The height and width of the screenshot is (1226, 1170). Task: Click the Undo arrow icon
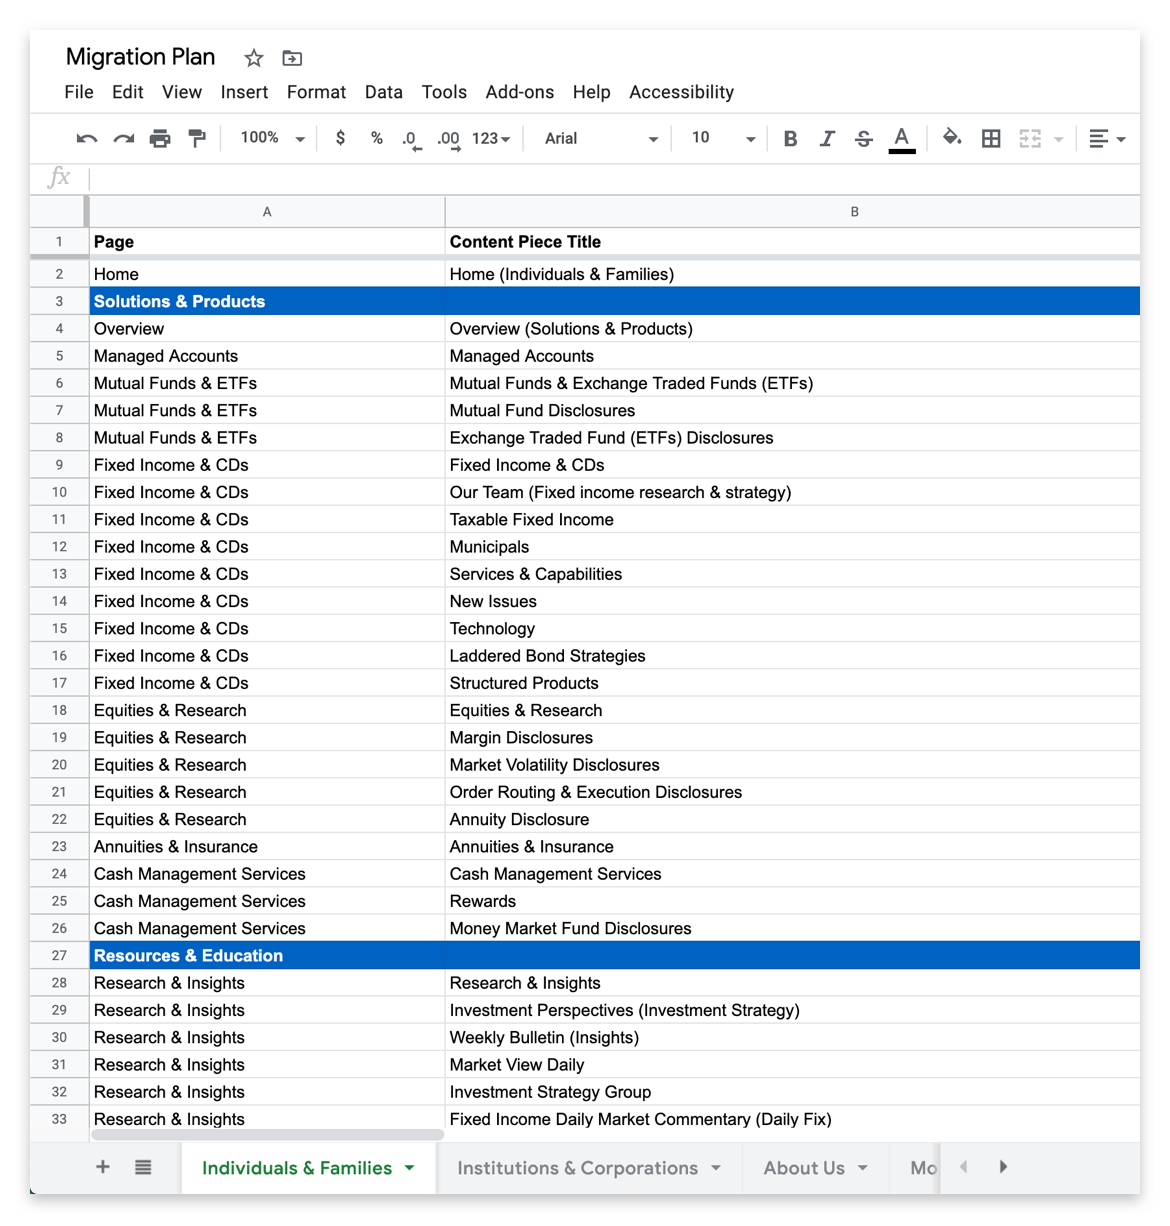tap(87, 139)
